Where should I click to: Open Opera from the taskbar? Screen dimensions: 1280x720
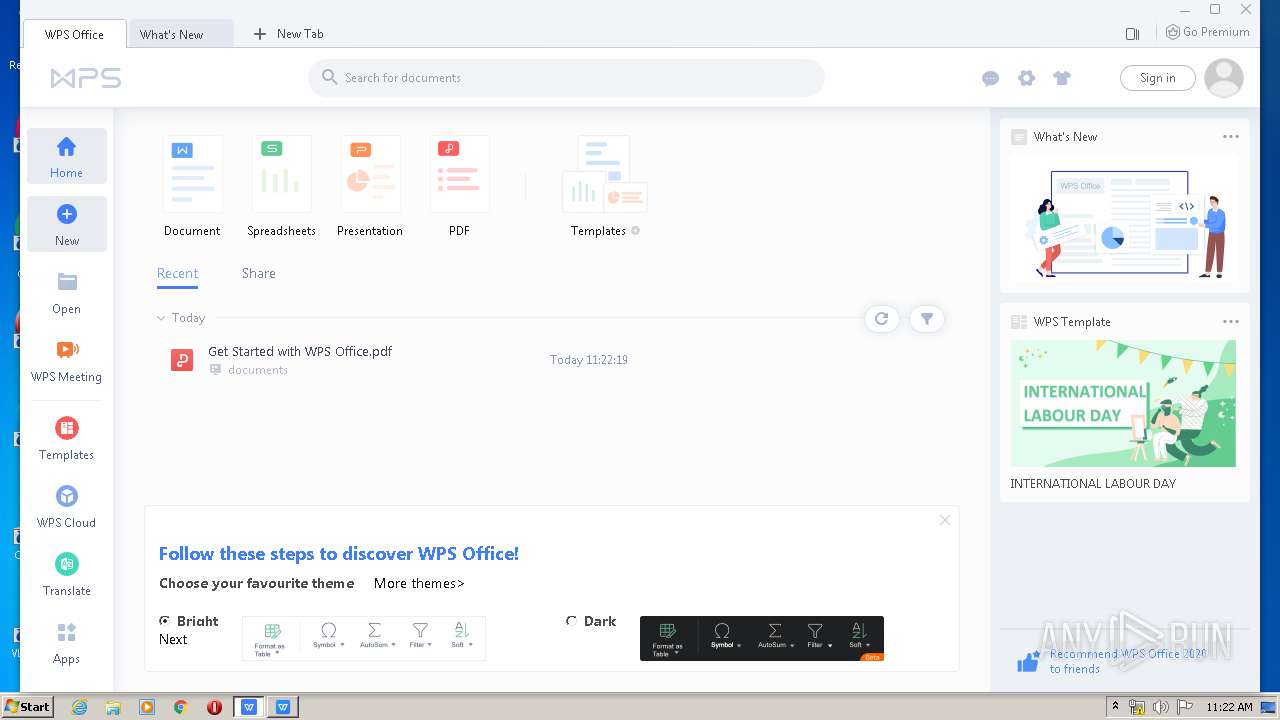click(214, 707)
